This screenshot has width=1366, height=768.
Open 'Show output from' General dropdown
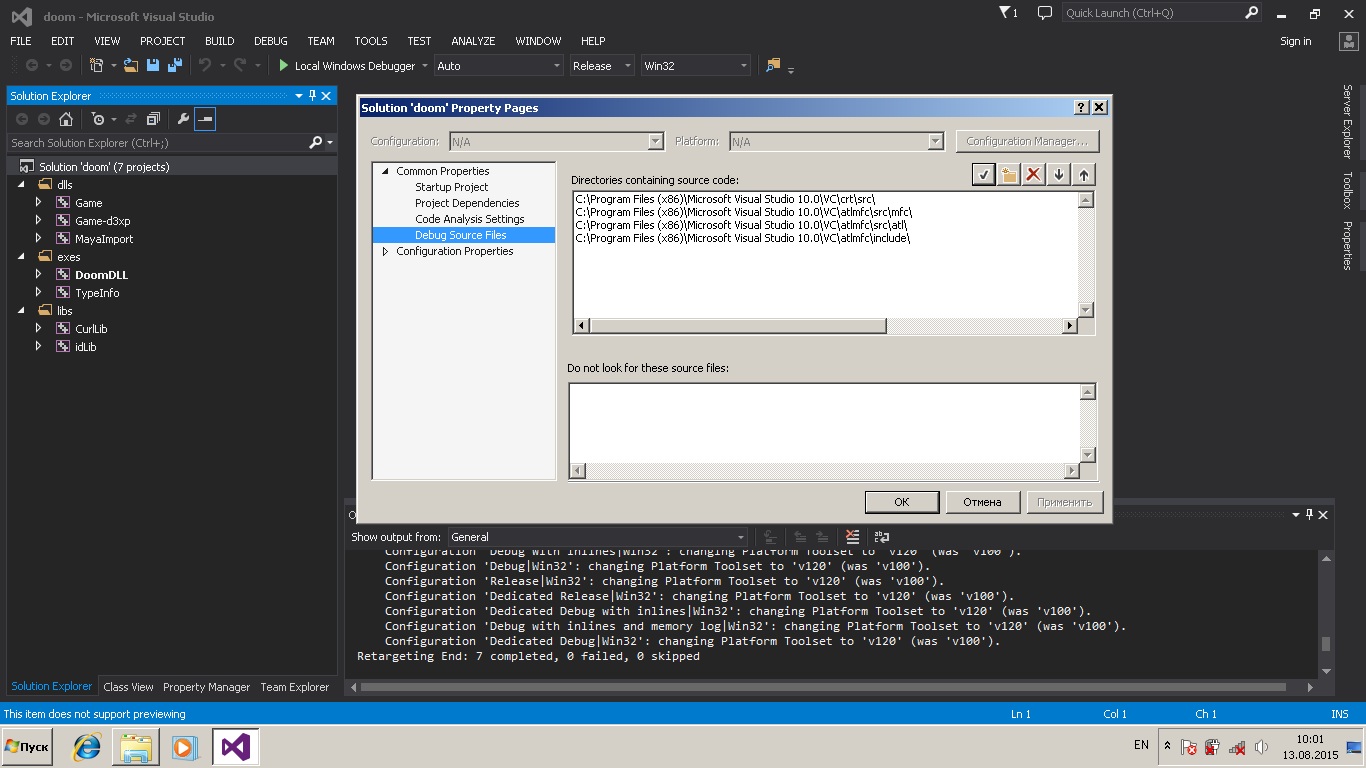(x=740, y=537)
